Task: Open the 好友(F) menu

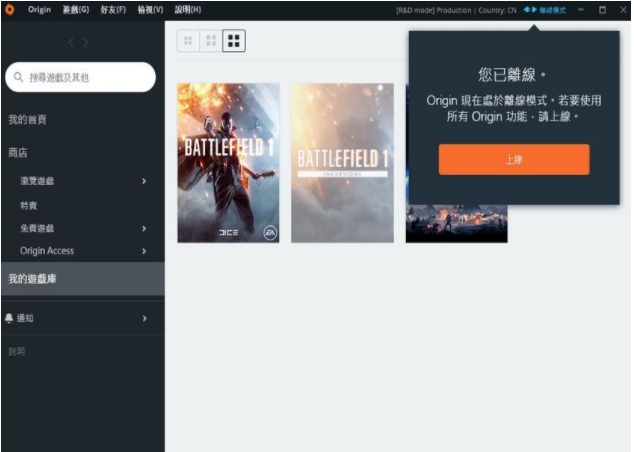Action: [x=113, y=10]
